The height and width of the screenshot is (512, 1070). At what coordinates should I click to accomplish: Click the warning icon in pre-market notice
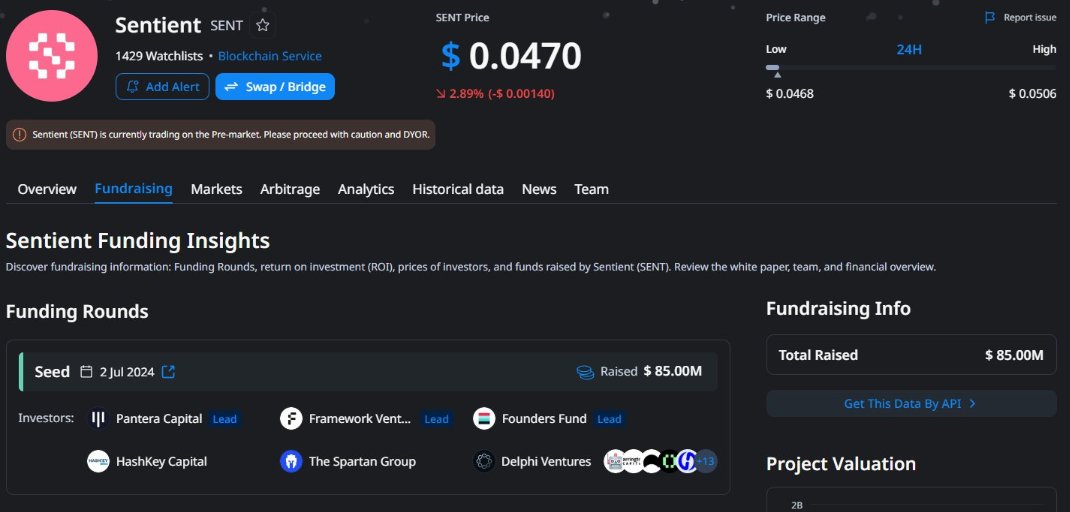19,134
